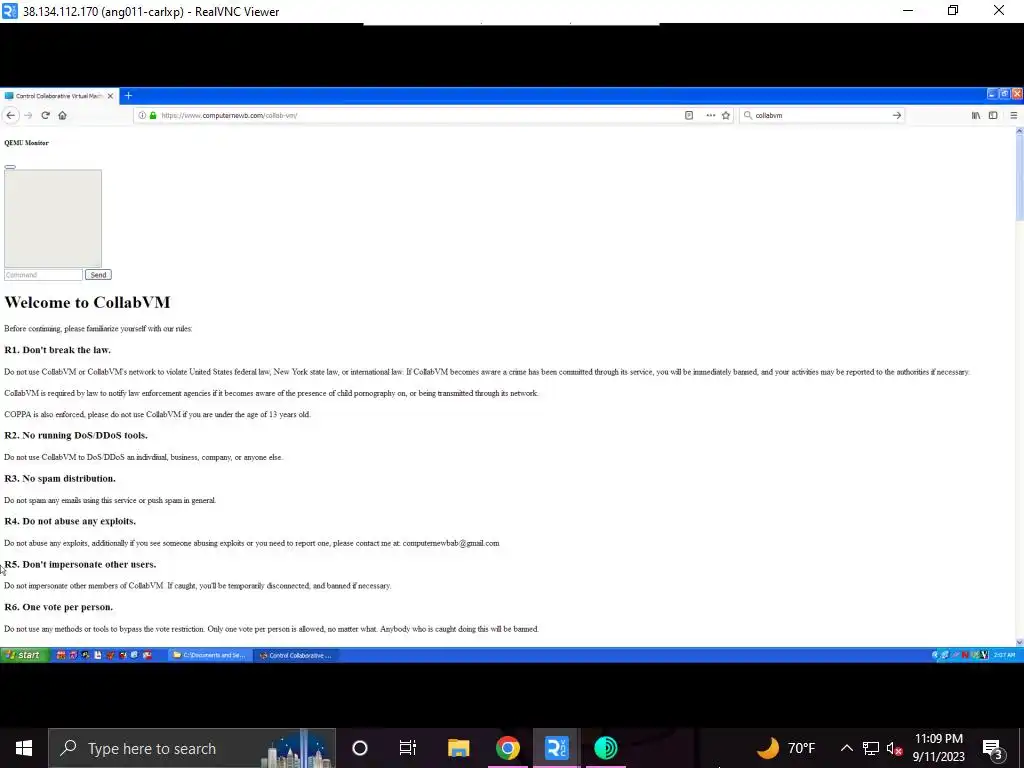Open the Firefox hamburger menu
Screen dimensions: 1024x768
1014,116
